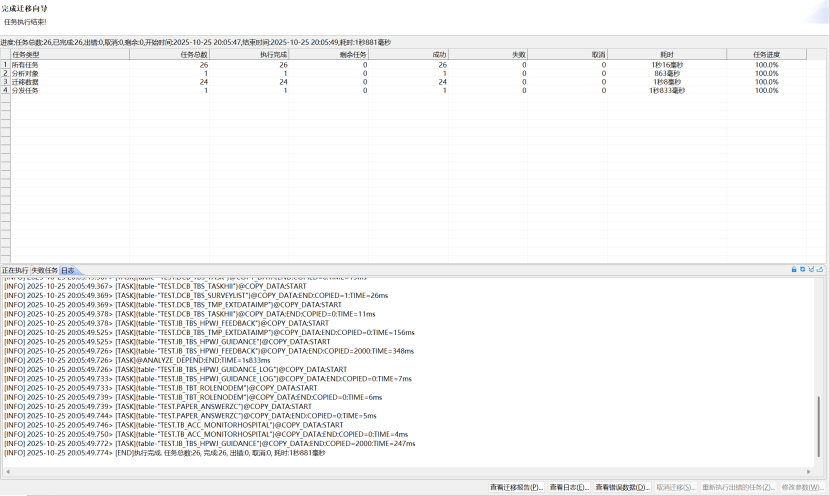Click the 修改参数(W)... button
This screenshot has height=496, width=830.
pos(802,487)
